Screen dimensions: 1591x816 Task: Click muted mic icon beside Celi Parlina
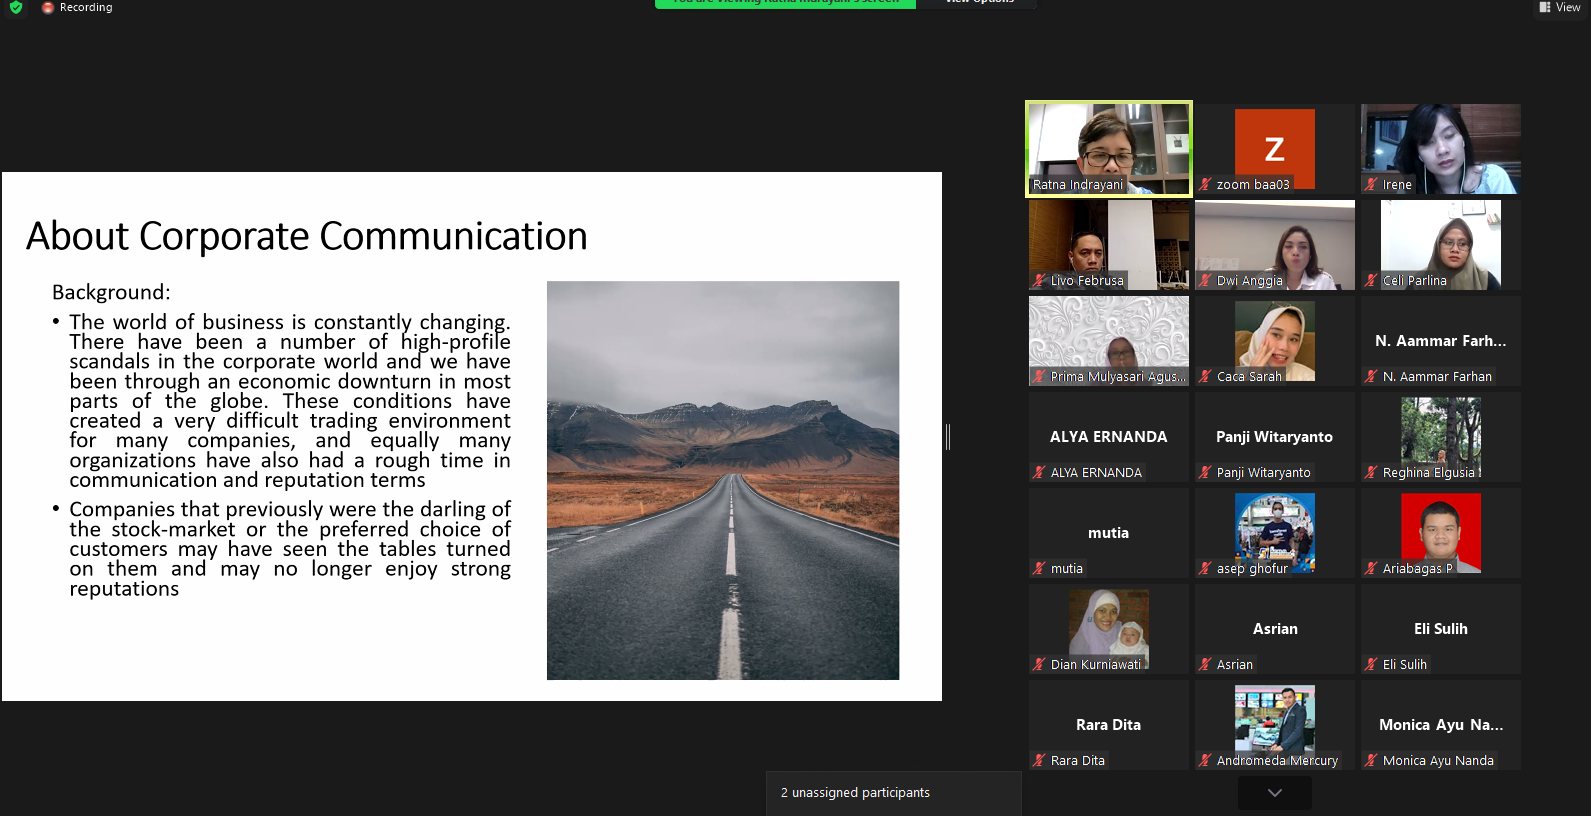pos(1372,280)
